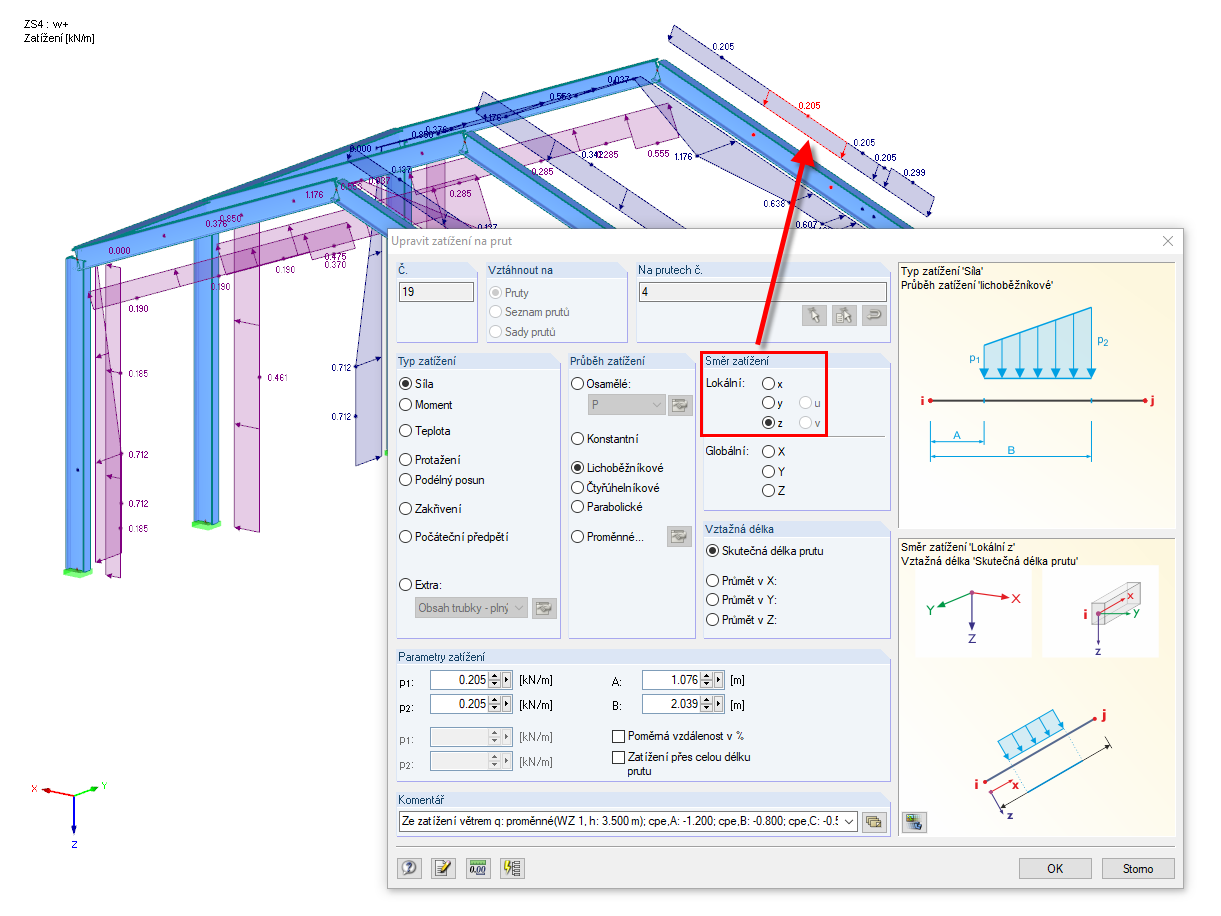Enable Poměrná vzdálenost v % checkbox
The height and width of the screenshot is (916, 1221).
pos(619,736)
